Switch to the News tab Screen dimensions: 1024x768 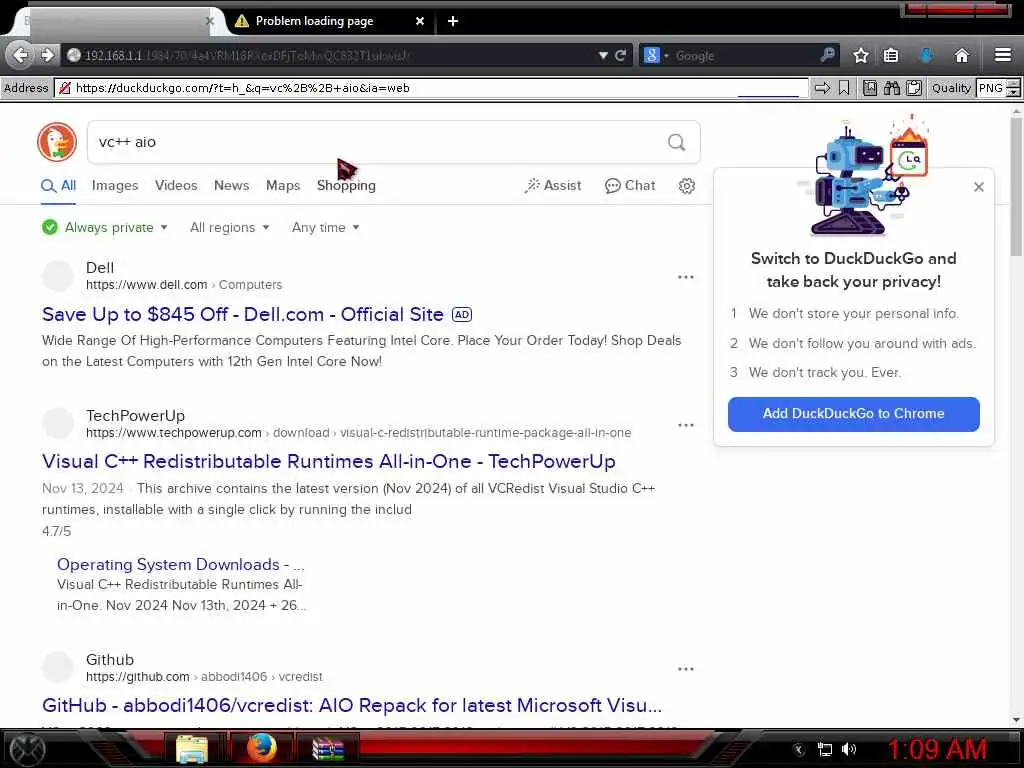[231, 185]
